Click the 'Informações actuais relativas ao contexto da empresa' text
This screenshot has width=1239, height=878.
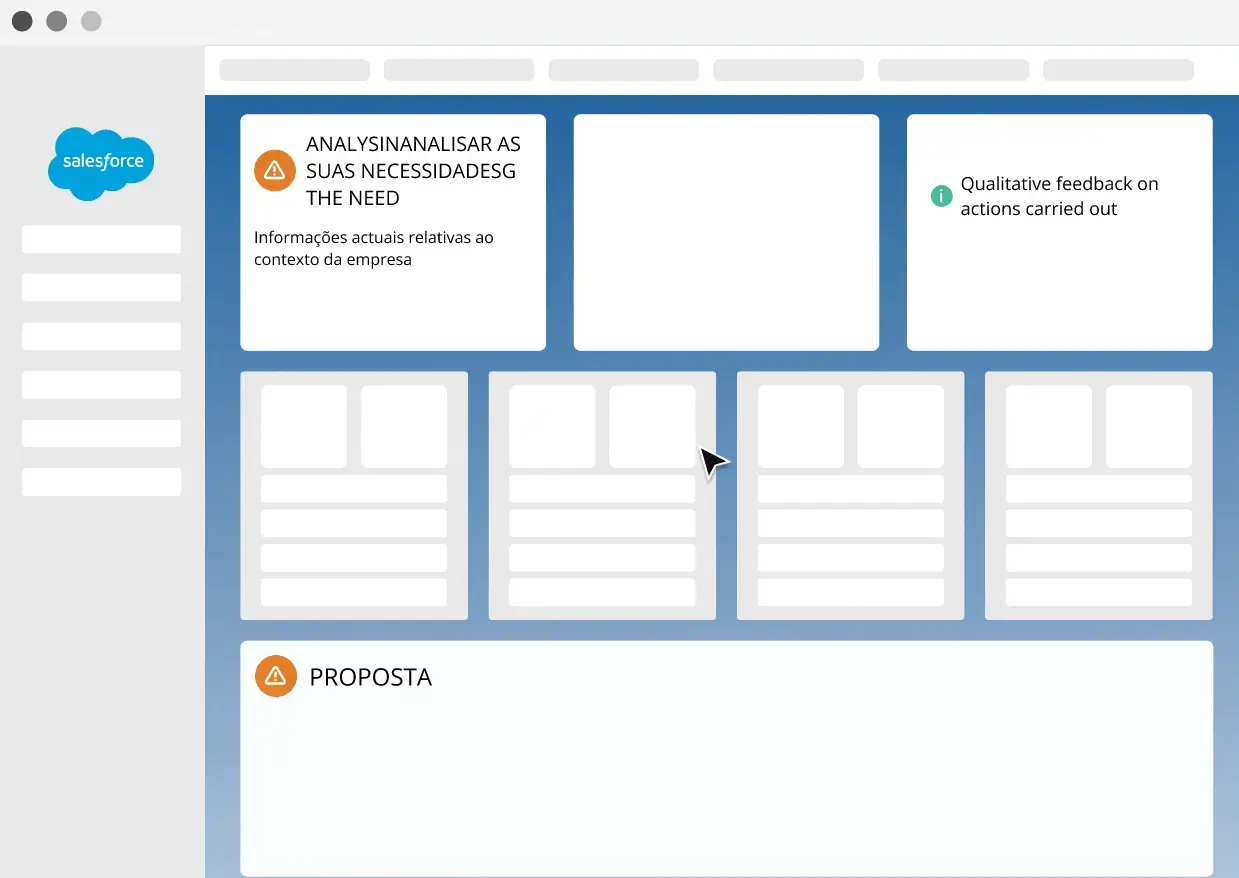(x=374, y=248)
